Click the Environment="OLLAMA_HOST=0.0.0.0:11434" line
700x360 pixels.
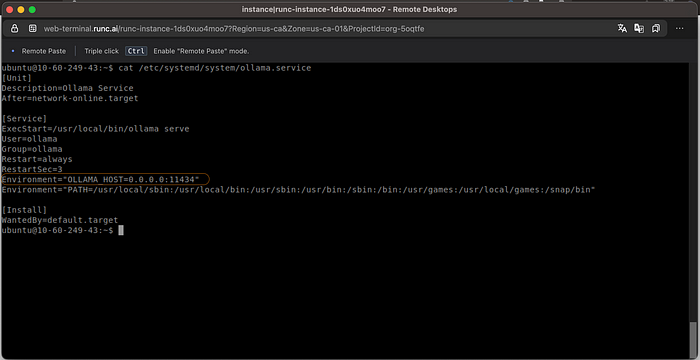[100, 180]
